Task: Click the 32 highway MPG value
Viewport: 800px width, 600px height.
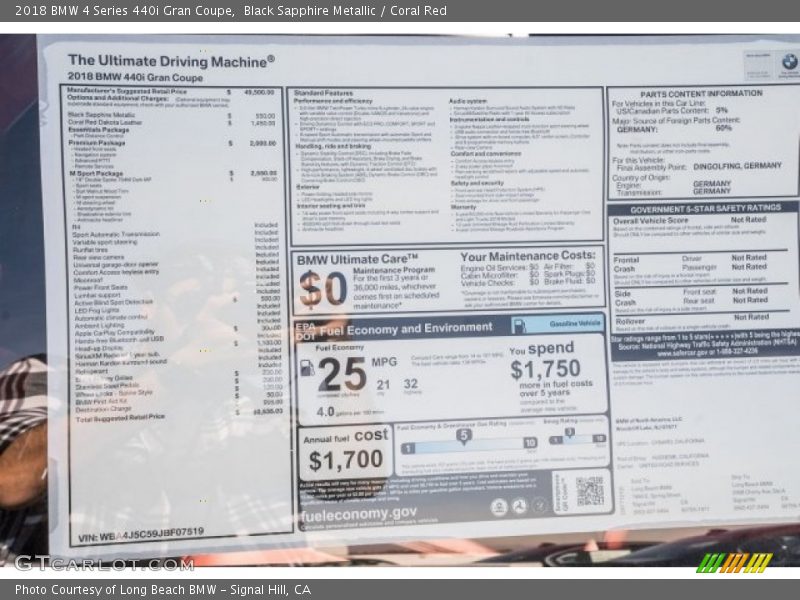Action: (x=411, y=383)
